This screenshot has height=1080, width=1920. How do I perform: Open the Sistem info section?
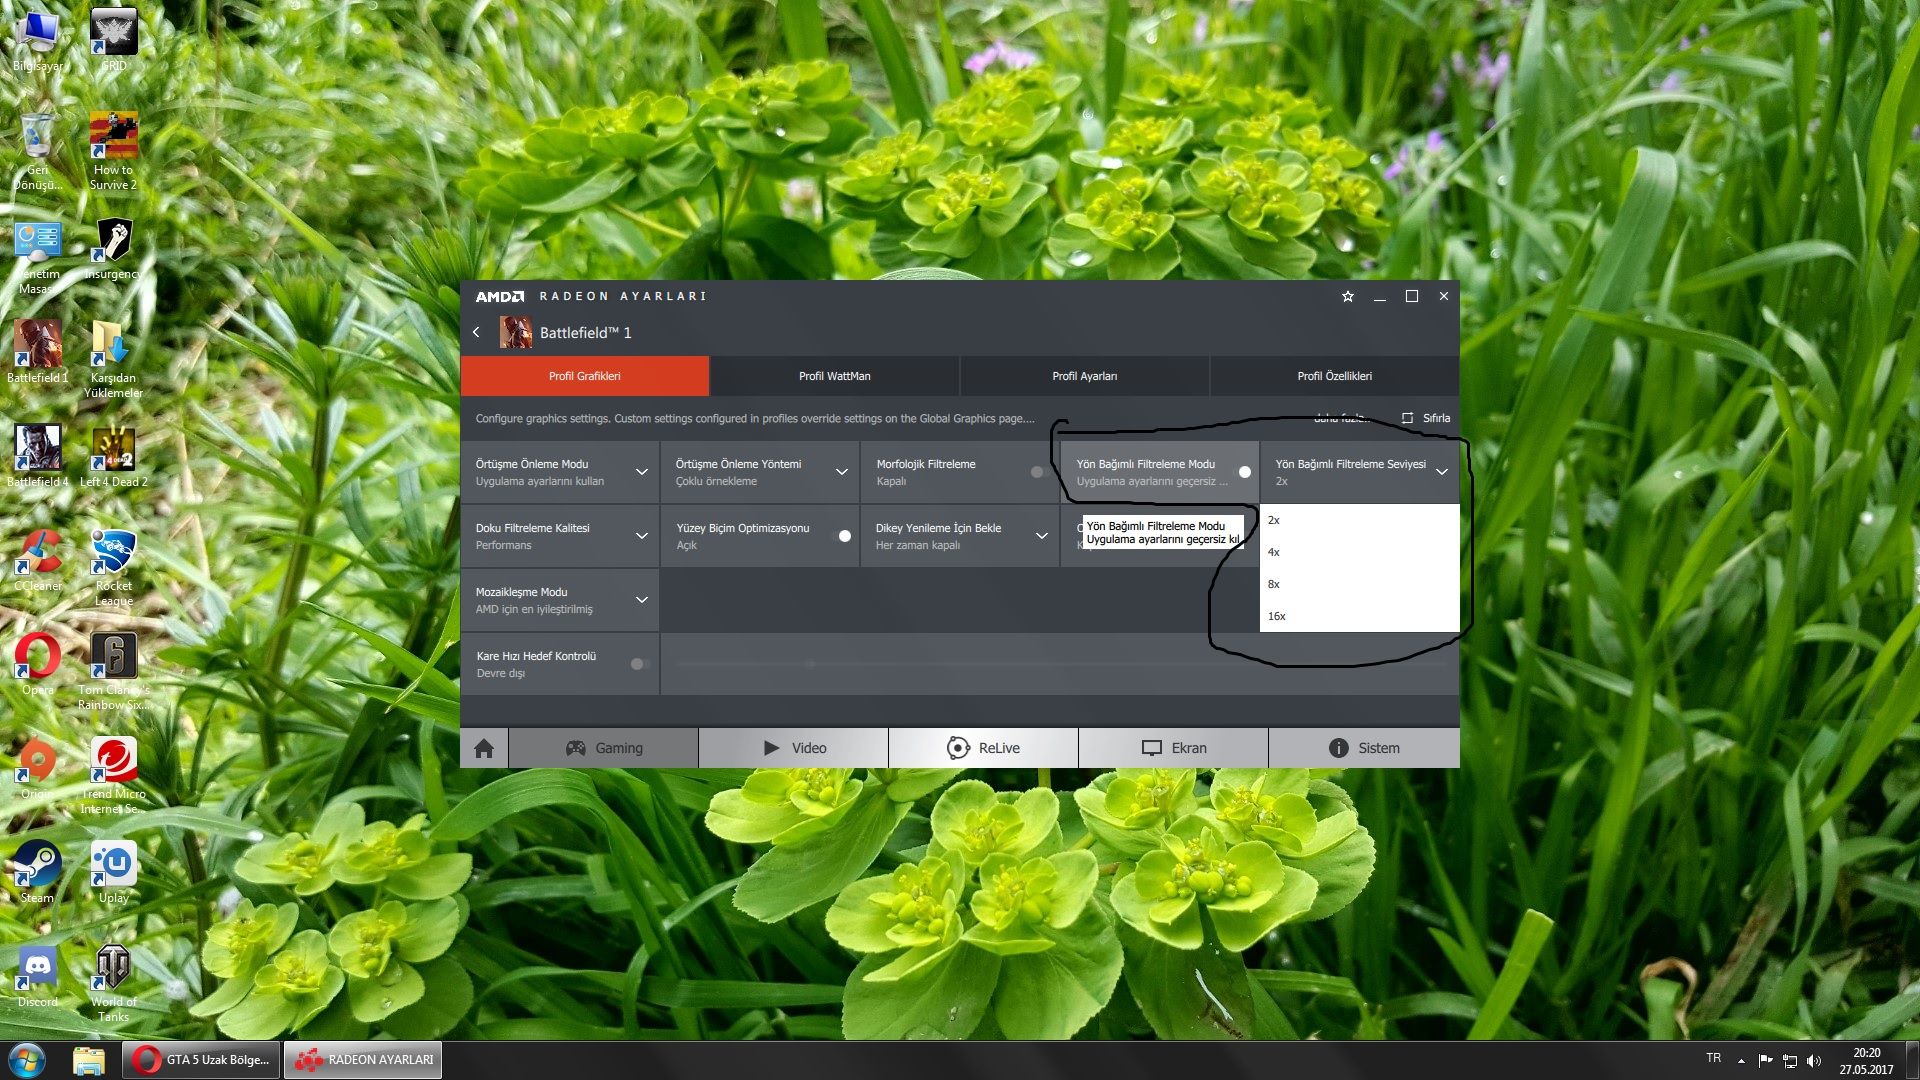pyautogui.click(x=1364, y=748)
